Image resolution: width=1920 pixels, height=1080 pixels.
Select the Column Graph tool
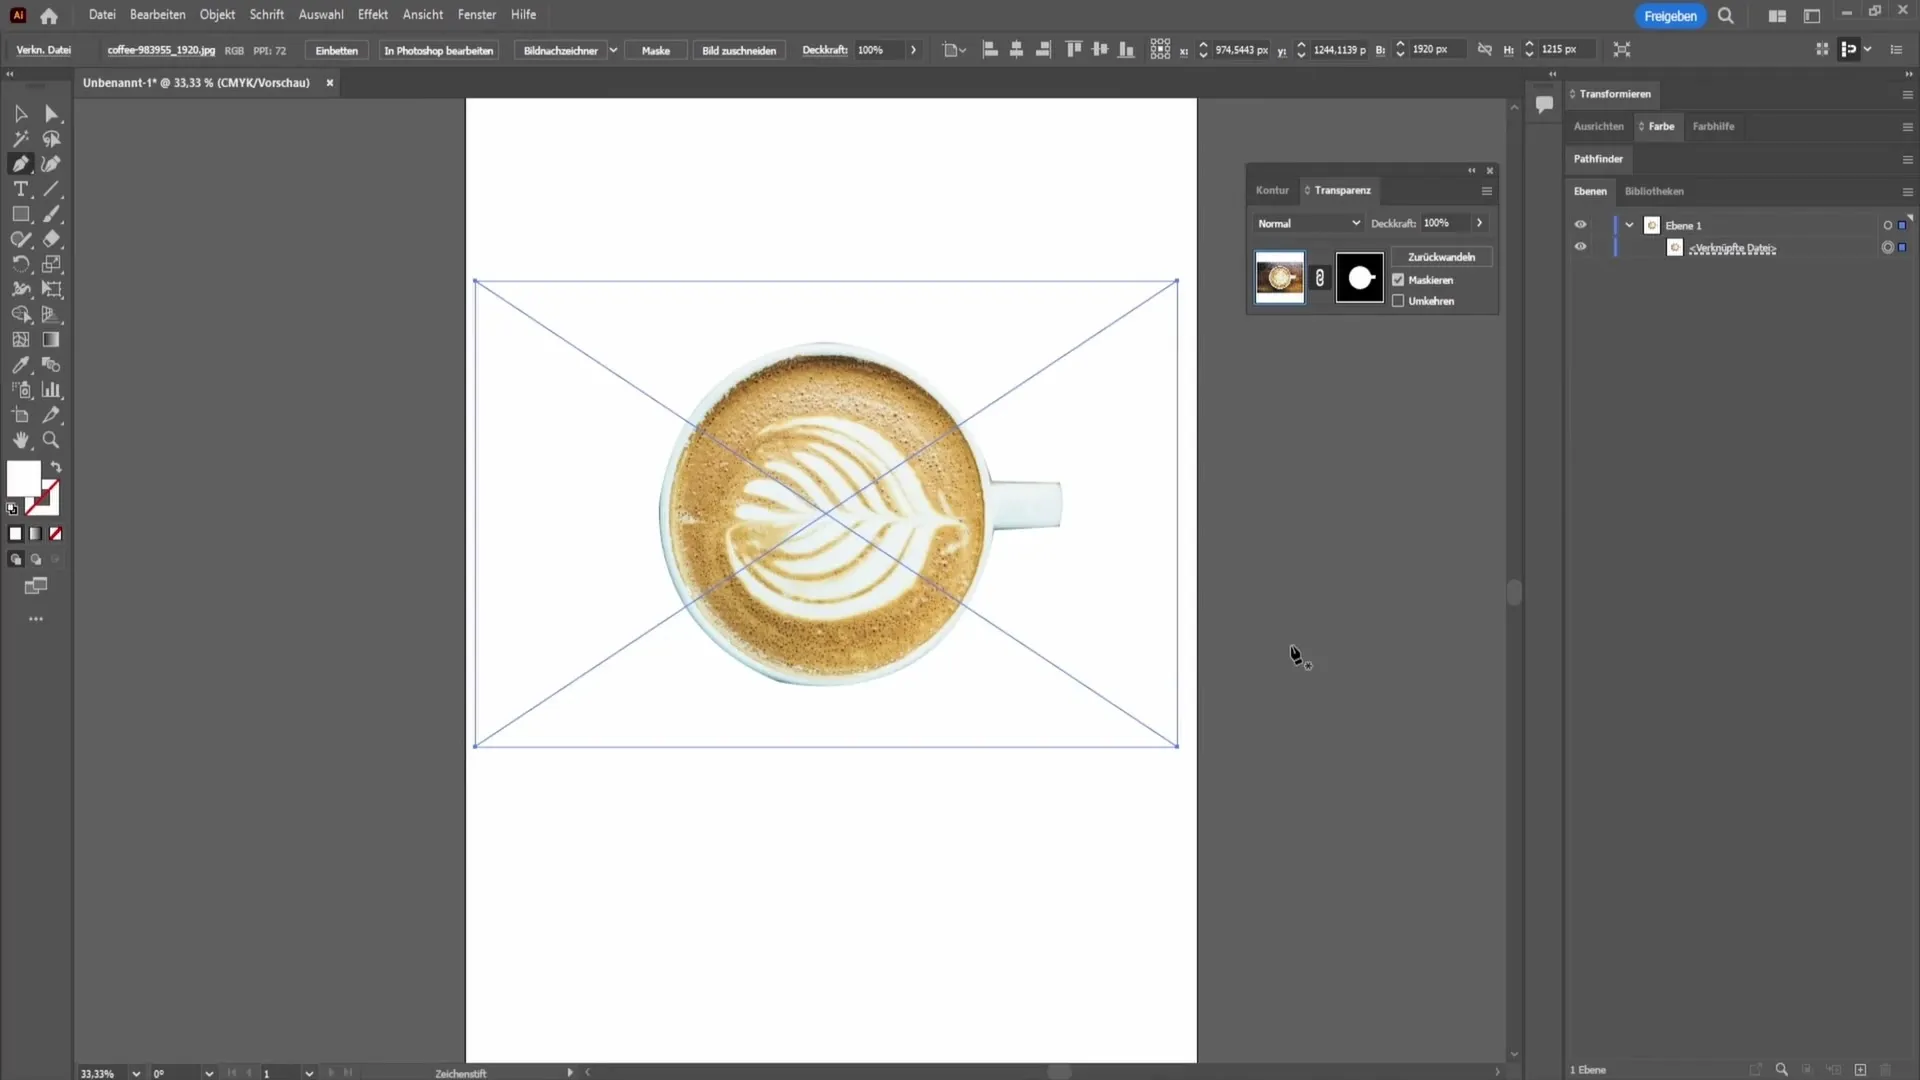52,390
